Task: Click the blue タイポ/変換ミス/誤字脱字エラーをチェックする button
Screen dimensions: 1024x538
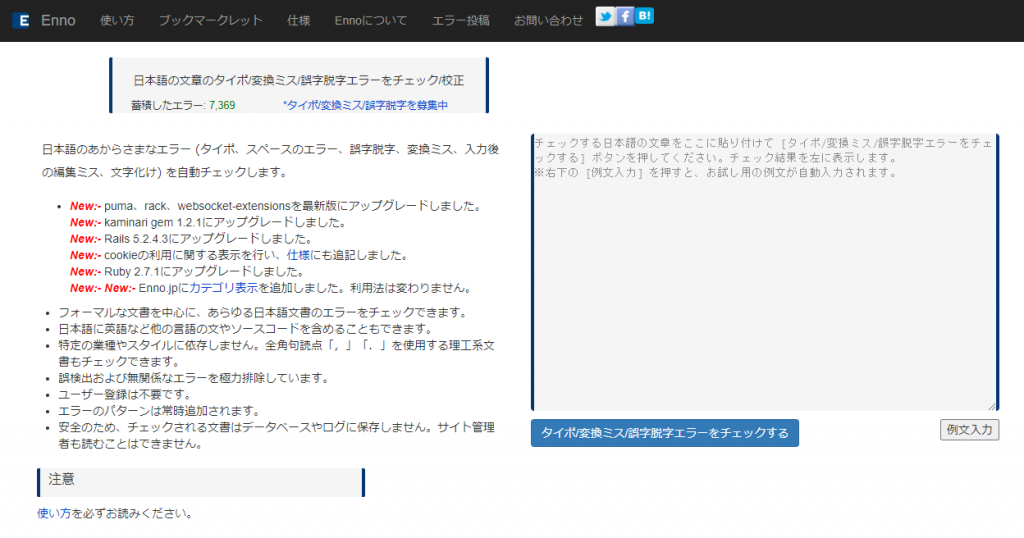Action: coord(664,433)
